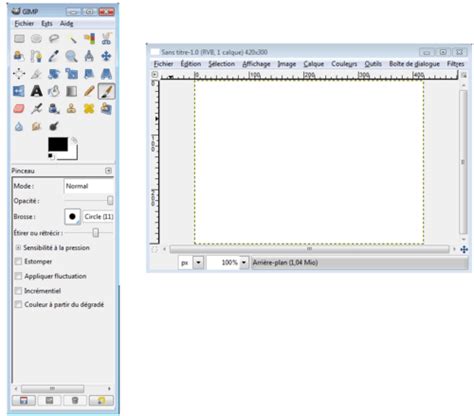
Task: Select the Rotate tool
Action: (54, 73)
